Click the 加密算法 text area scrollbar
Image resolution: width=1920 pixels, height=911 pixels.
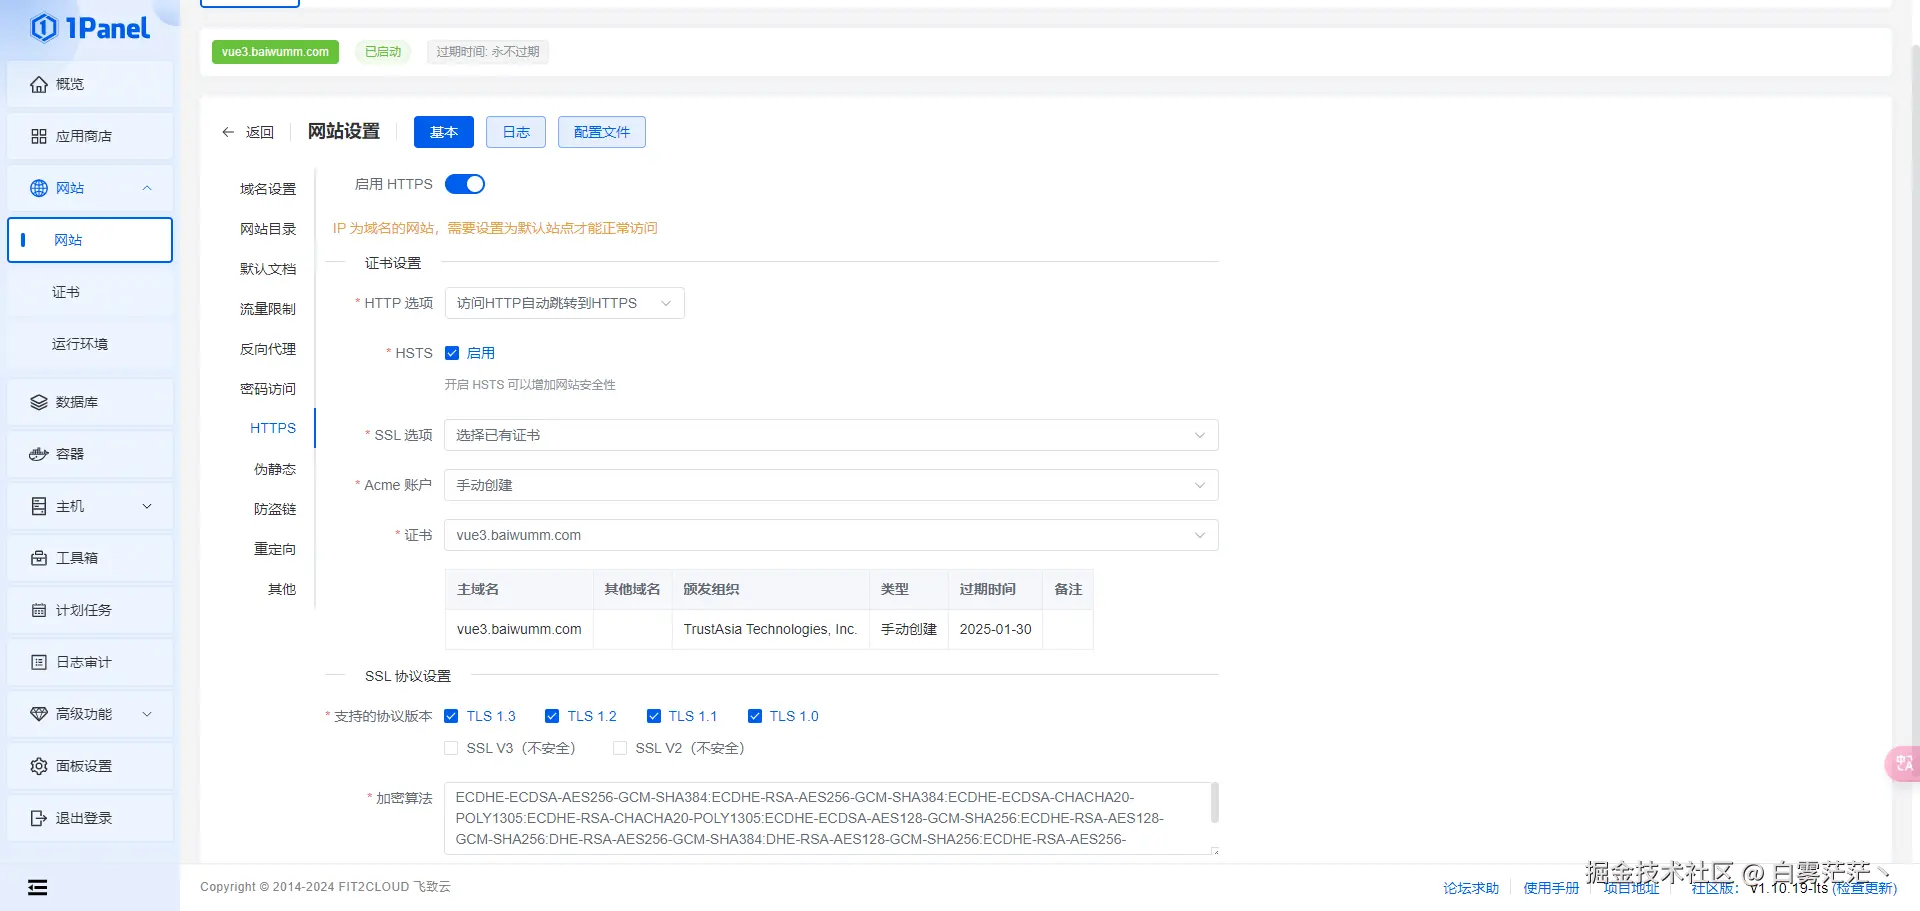[x=1215, y=803]
